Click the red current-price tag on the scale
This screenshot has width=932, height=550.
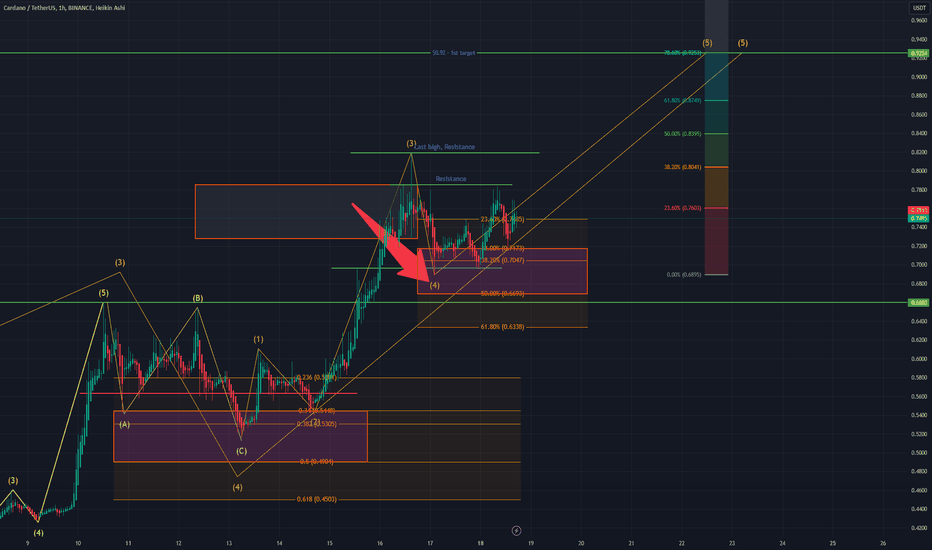pos(918,210)
